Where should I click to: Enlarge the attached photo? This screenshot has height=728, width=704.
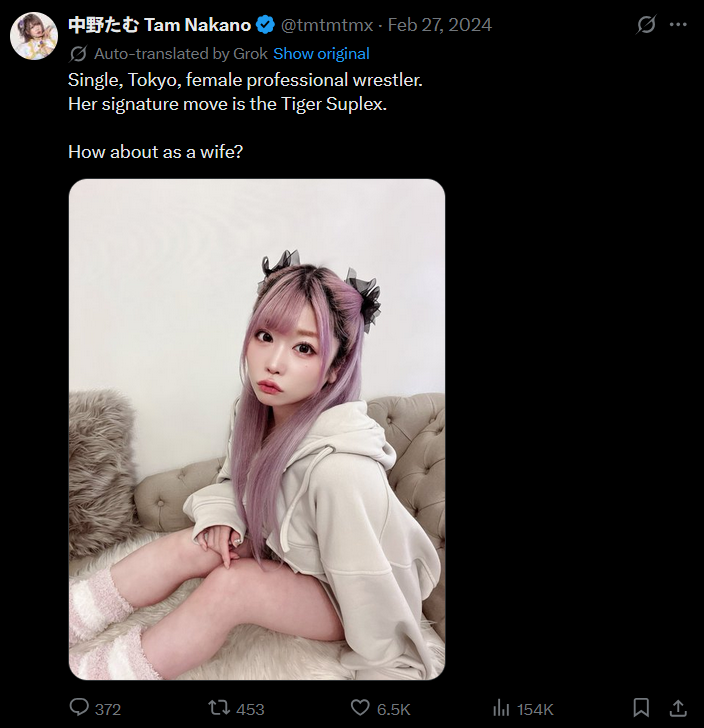tap(256, 430)
